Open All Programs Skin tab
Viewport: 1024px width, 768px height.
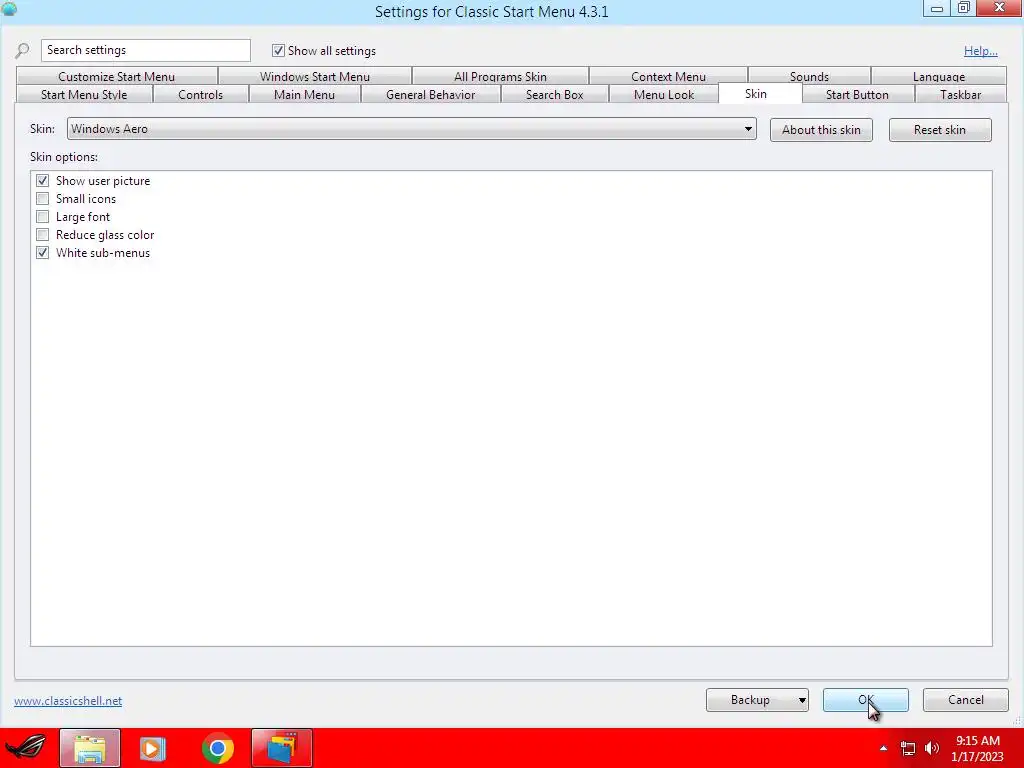click(x=500, y=76)
